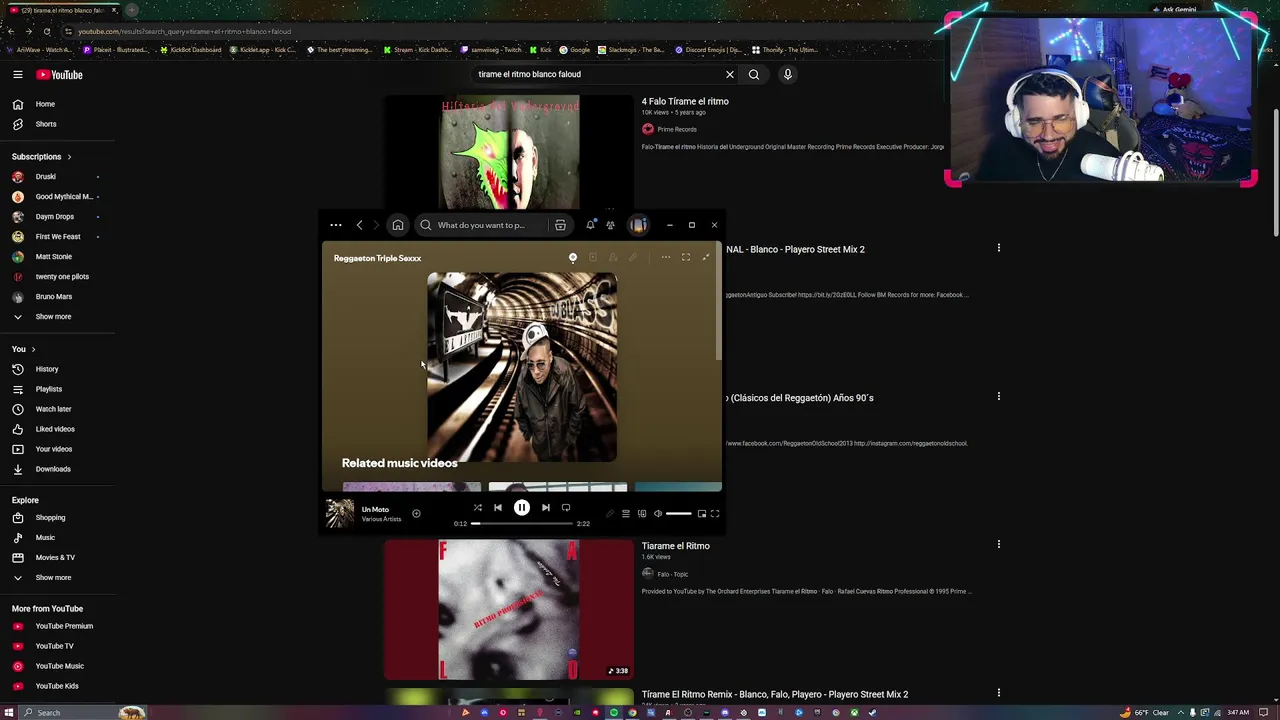Open options for Tírame El Ritmo Remix video

998,693
